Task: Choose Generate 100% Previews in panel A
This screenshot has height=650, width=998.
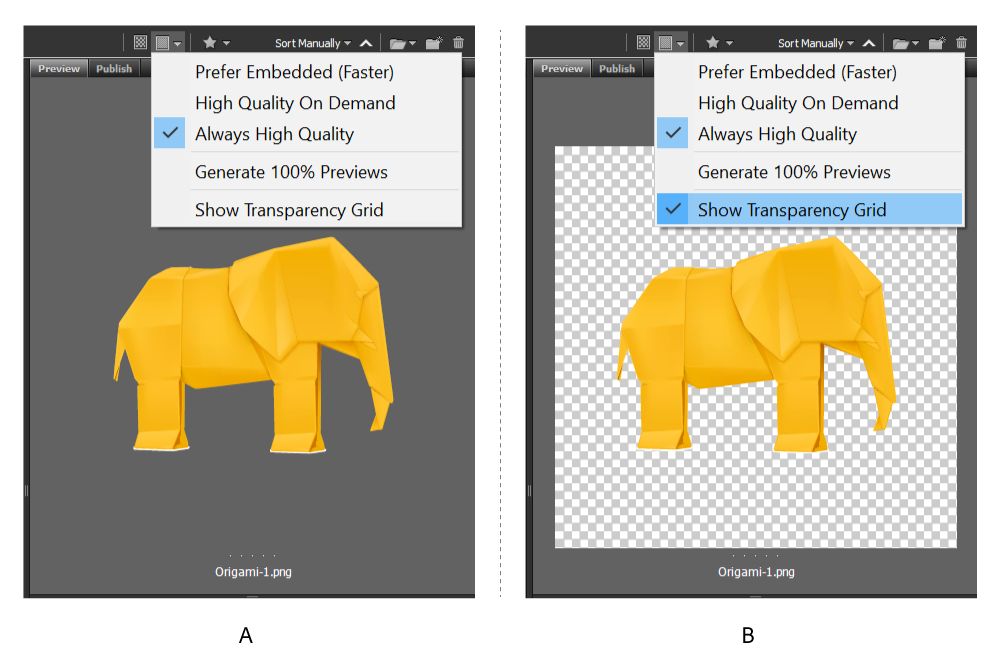Action: [307, 172]
